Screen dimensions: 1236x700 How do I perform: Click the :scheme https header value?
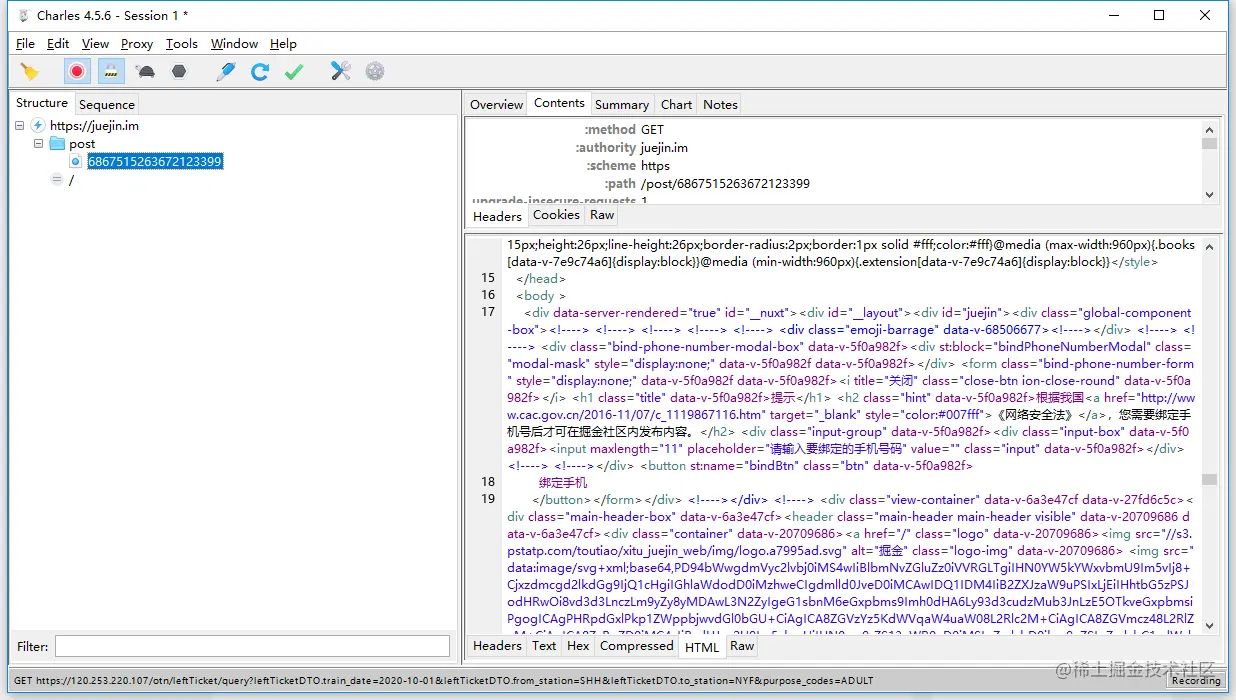(656, 166)
